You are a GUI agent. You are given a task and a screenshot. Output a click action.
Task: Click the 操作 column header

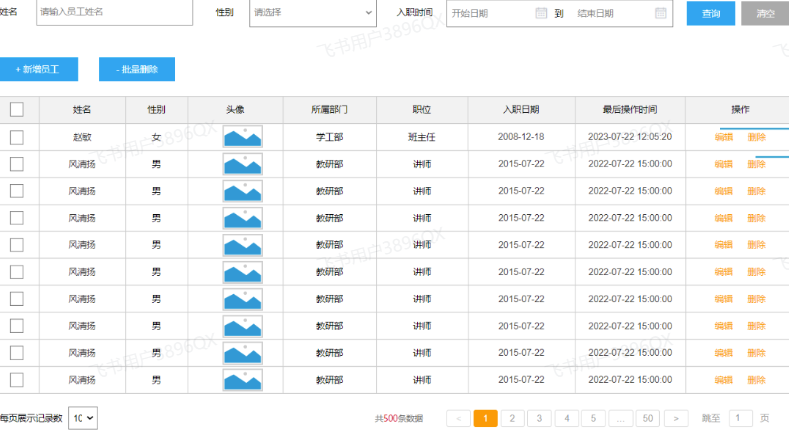[x=740, y=110]
